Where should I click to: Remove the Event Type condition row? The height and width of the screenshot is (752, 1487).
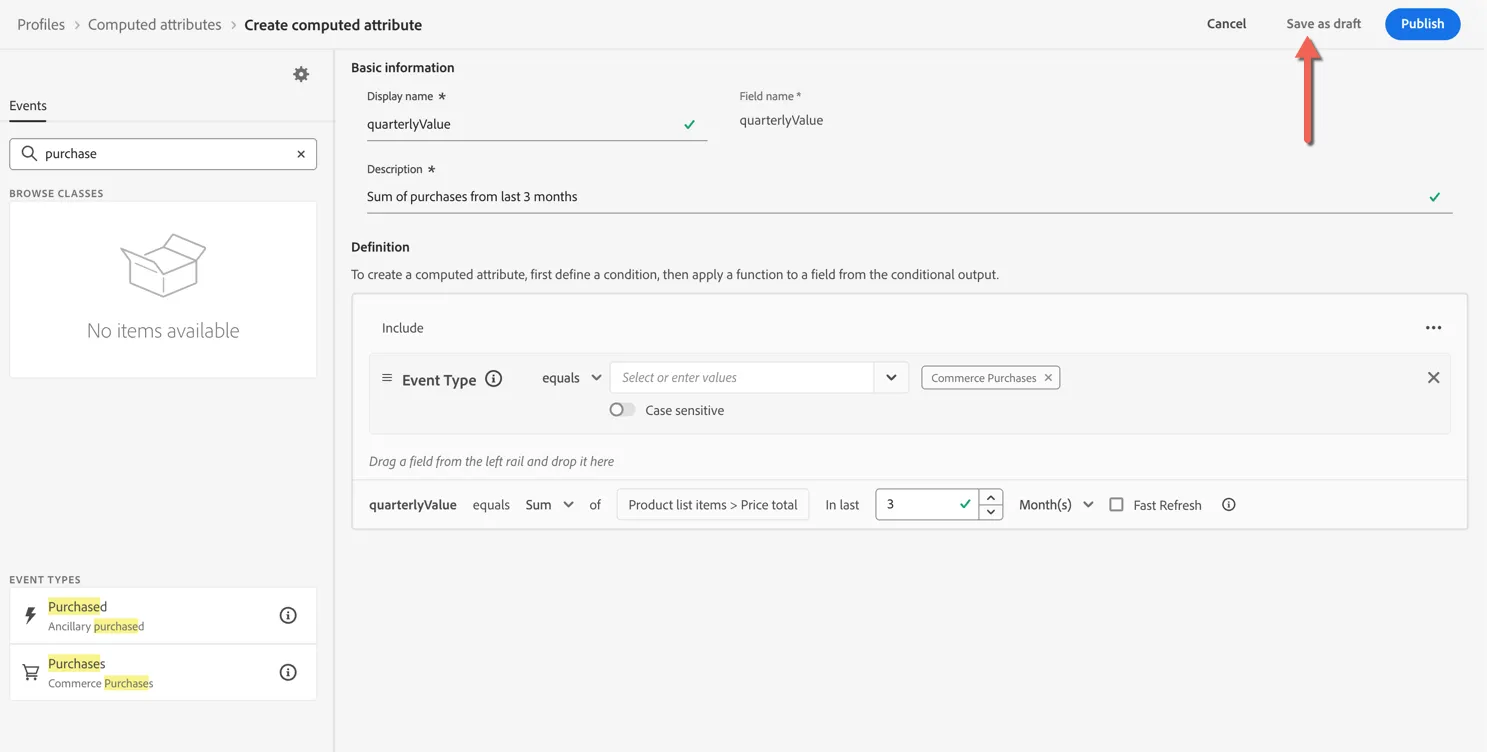pos(1433,378)
